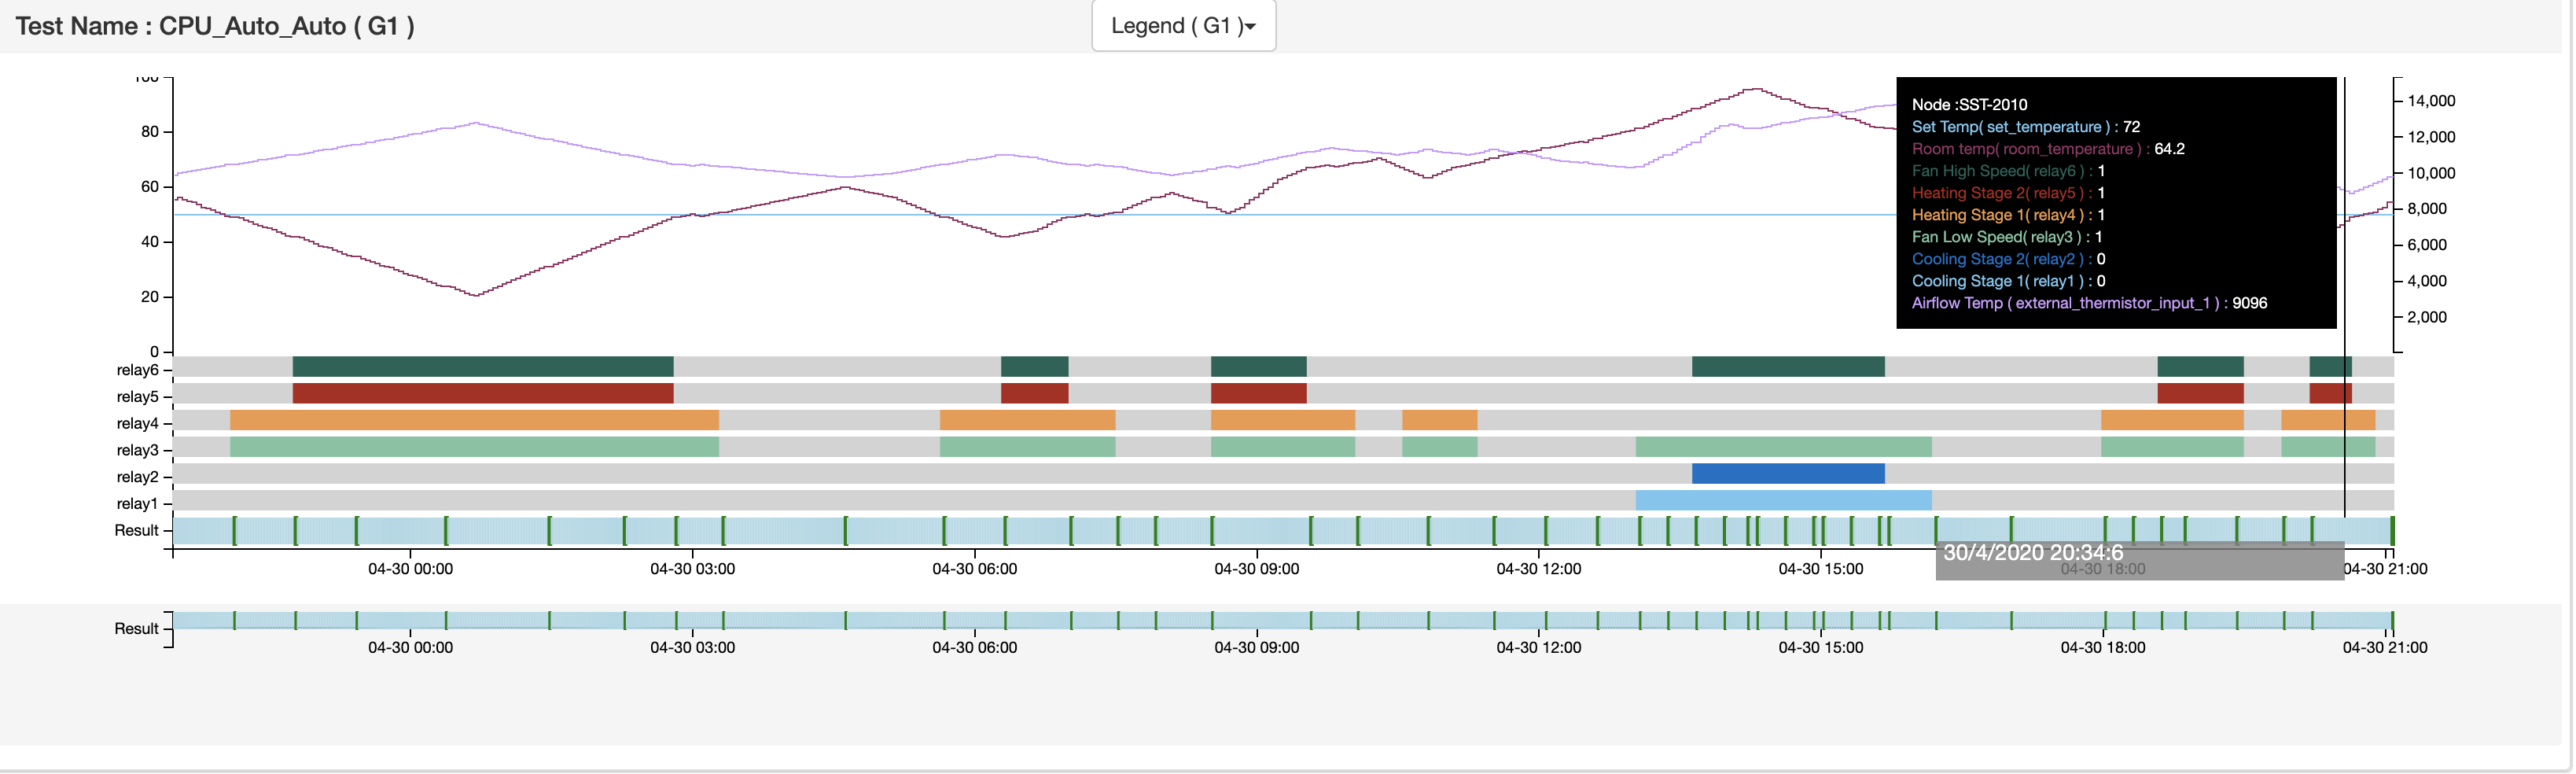The height and width of the screenshot is (774, 2576).
Task: Click the longest dark green relay6 bar
Action: [482, 367]
